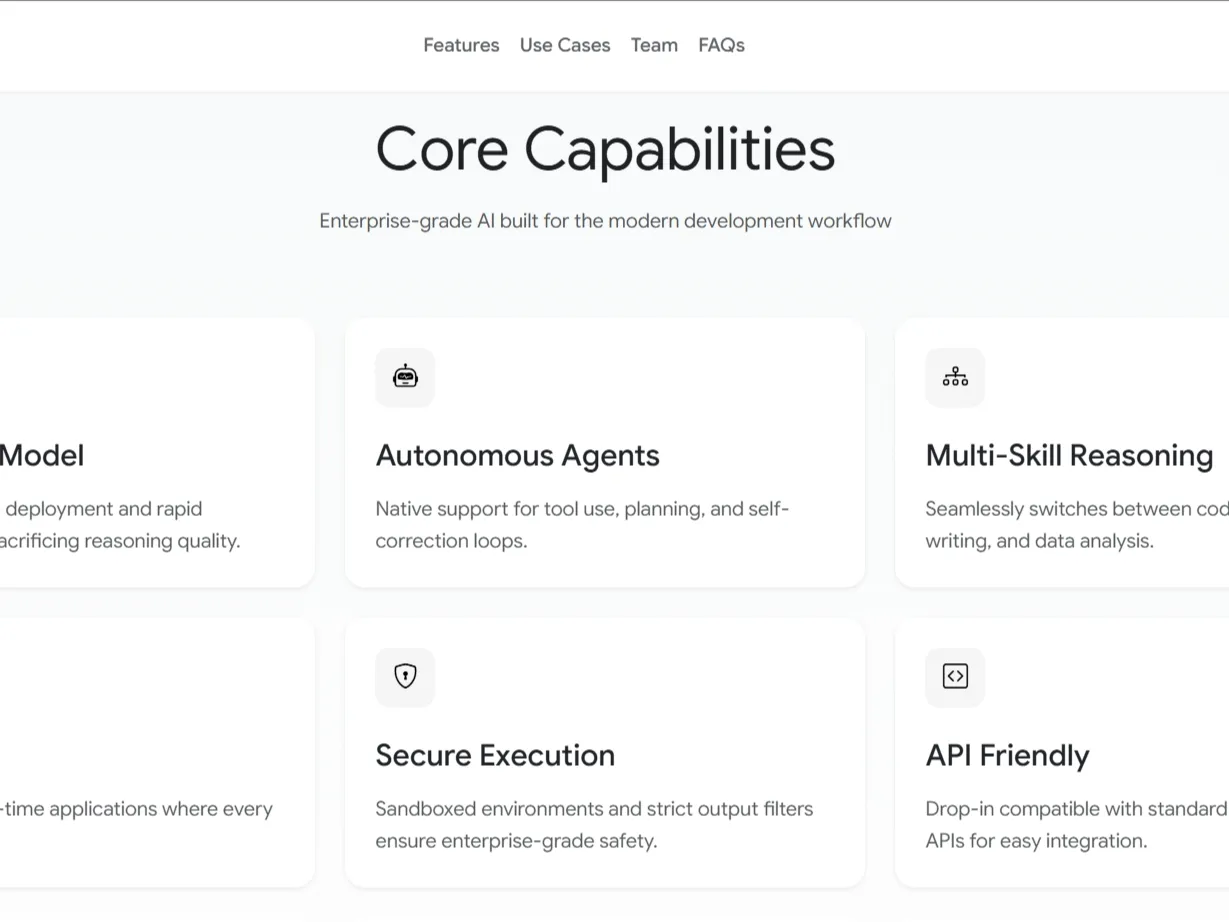This screenshot has width=1229, height=922.
Task: Click the robot icon for Autonomous Agents
Action: click(x=405, y=377)
